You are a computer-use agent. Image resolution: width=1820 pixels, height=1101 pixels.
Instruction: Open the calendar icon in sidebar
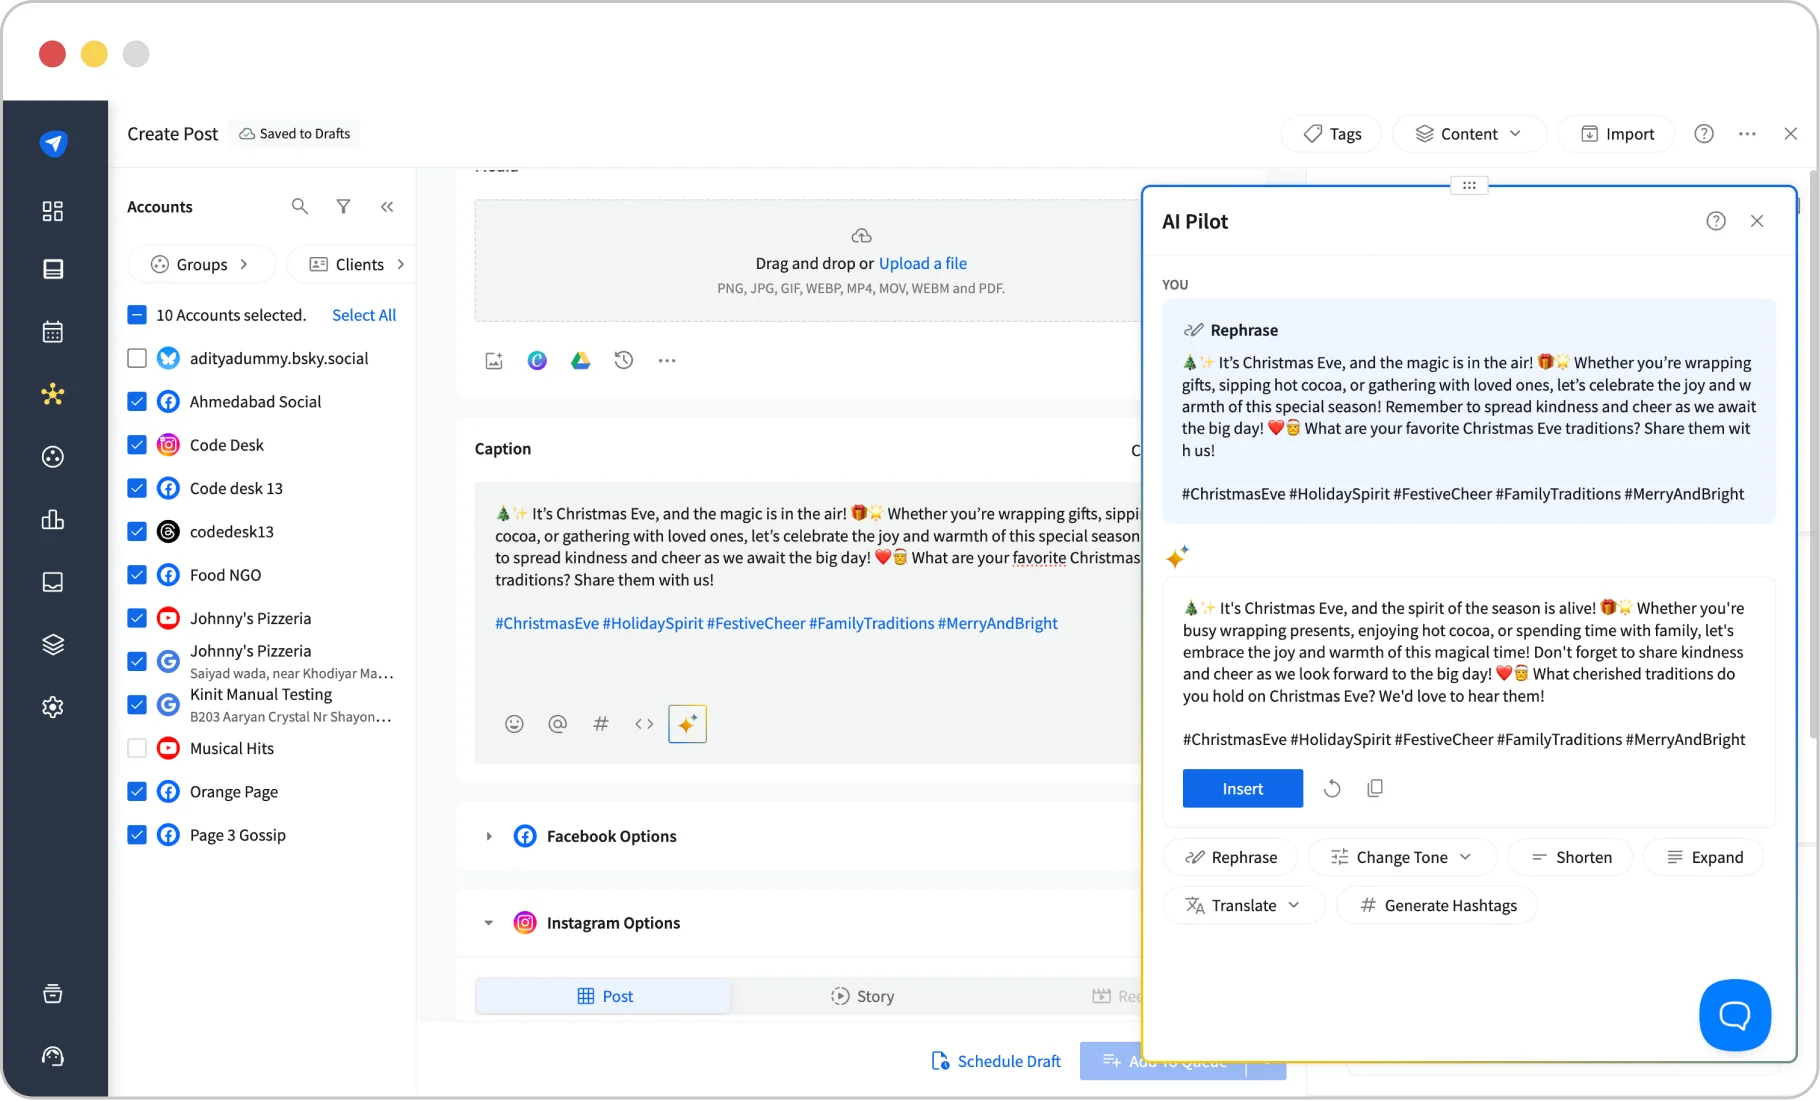pos(52,331)
